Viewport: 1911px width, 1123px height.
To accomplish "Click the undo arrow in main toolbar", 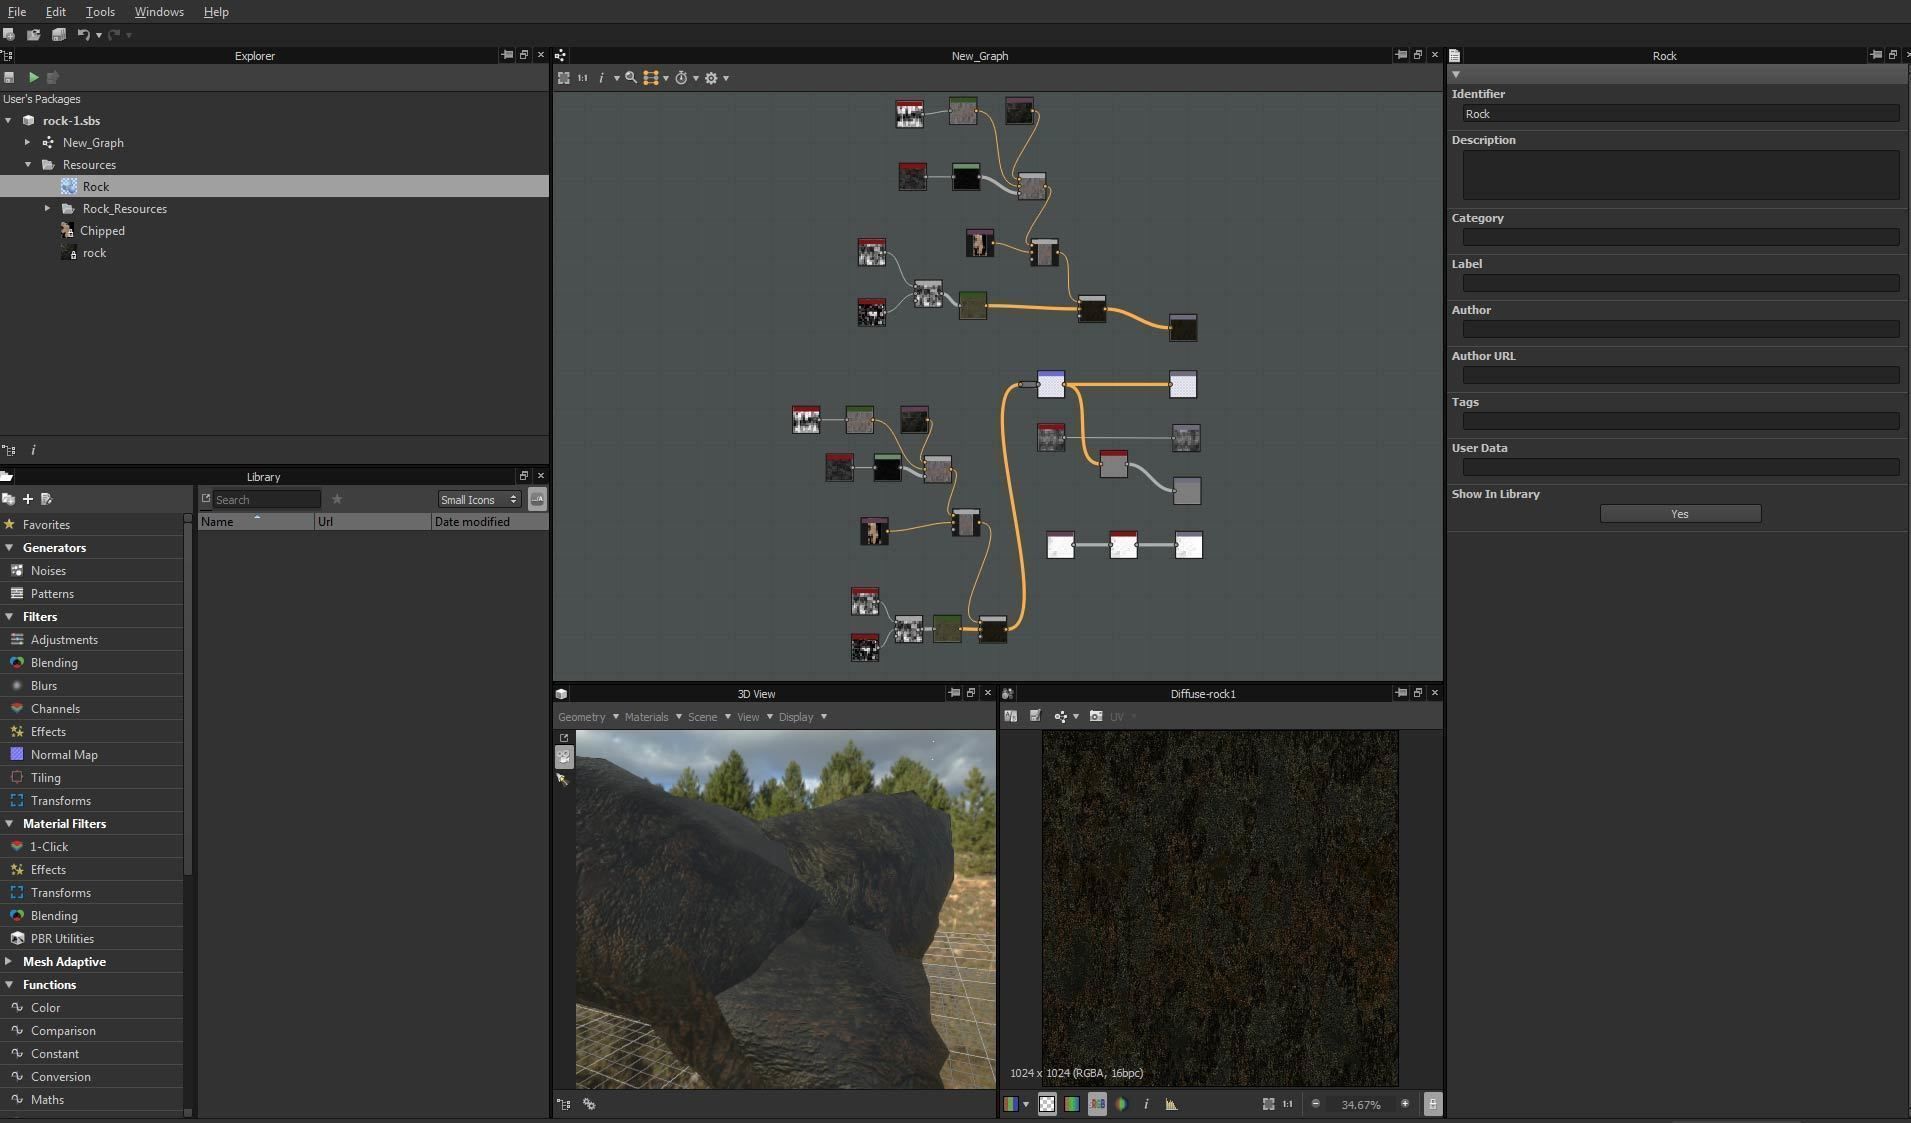I will (x=83, y=35).
